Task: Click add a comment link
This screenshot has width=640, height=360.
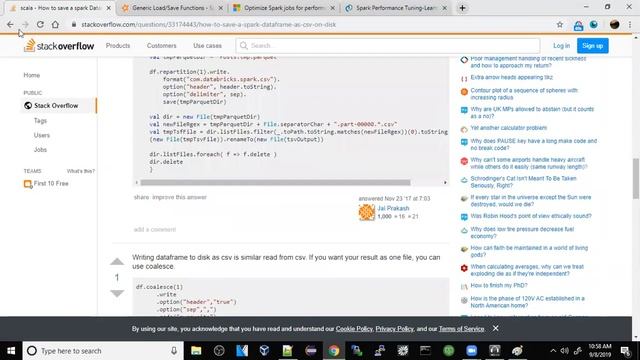Action: tap(155, 229)
